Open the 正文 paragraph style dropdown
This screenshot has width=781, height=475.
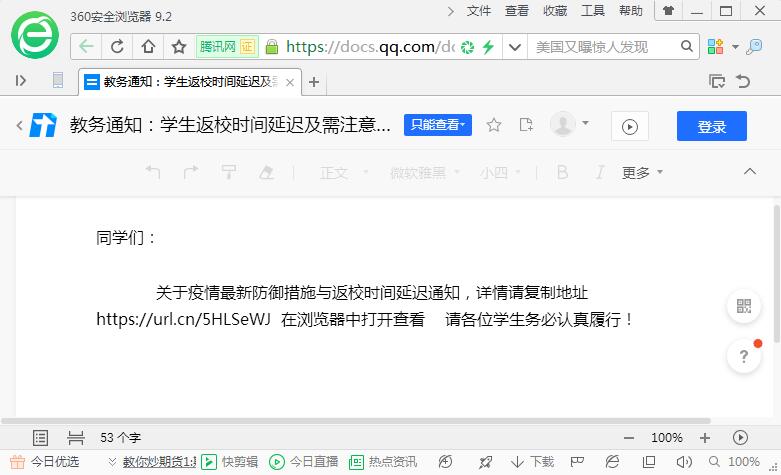(x=344, y=173)
